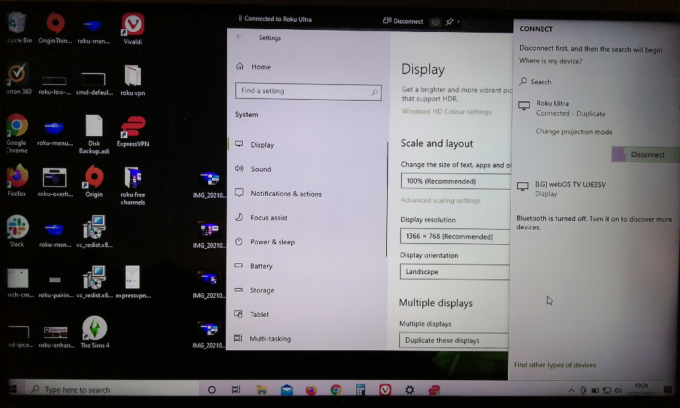680x408 pixels.
Task: Open the roku vpn desktop file
Action: [133, 80]
